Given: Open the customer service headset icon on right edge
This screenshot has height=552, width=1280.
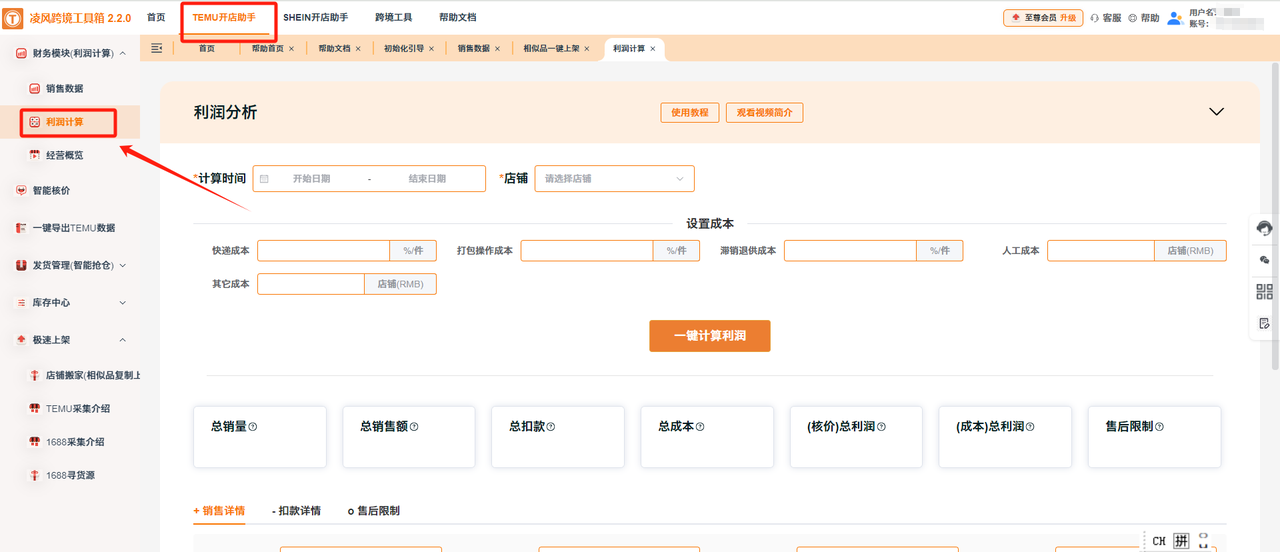Looking at the screenshot, I should [x=1264, y=228].
